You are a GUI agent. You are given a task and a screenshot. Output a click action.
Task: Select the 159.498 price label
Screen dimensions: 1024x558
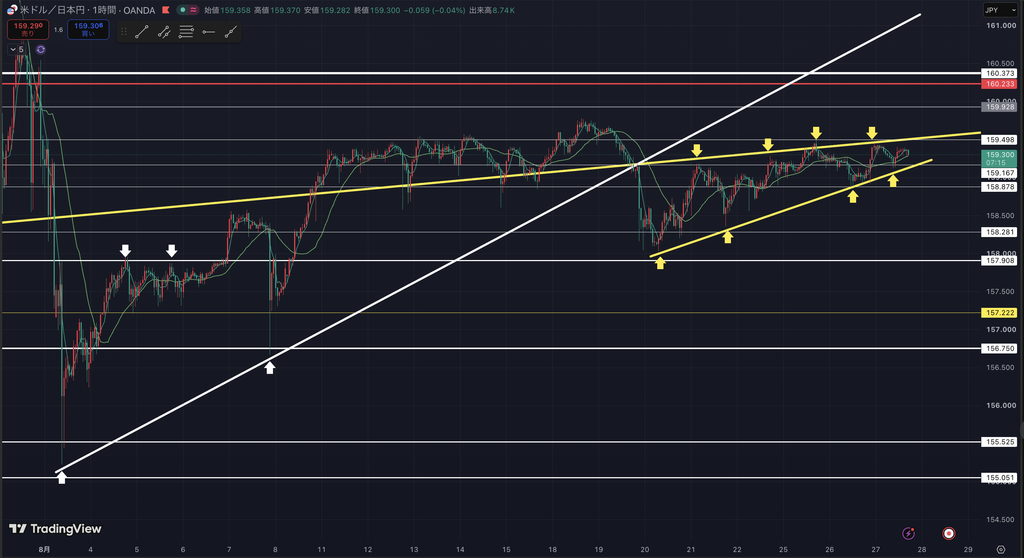[999, 140]
